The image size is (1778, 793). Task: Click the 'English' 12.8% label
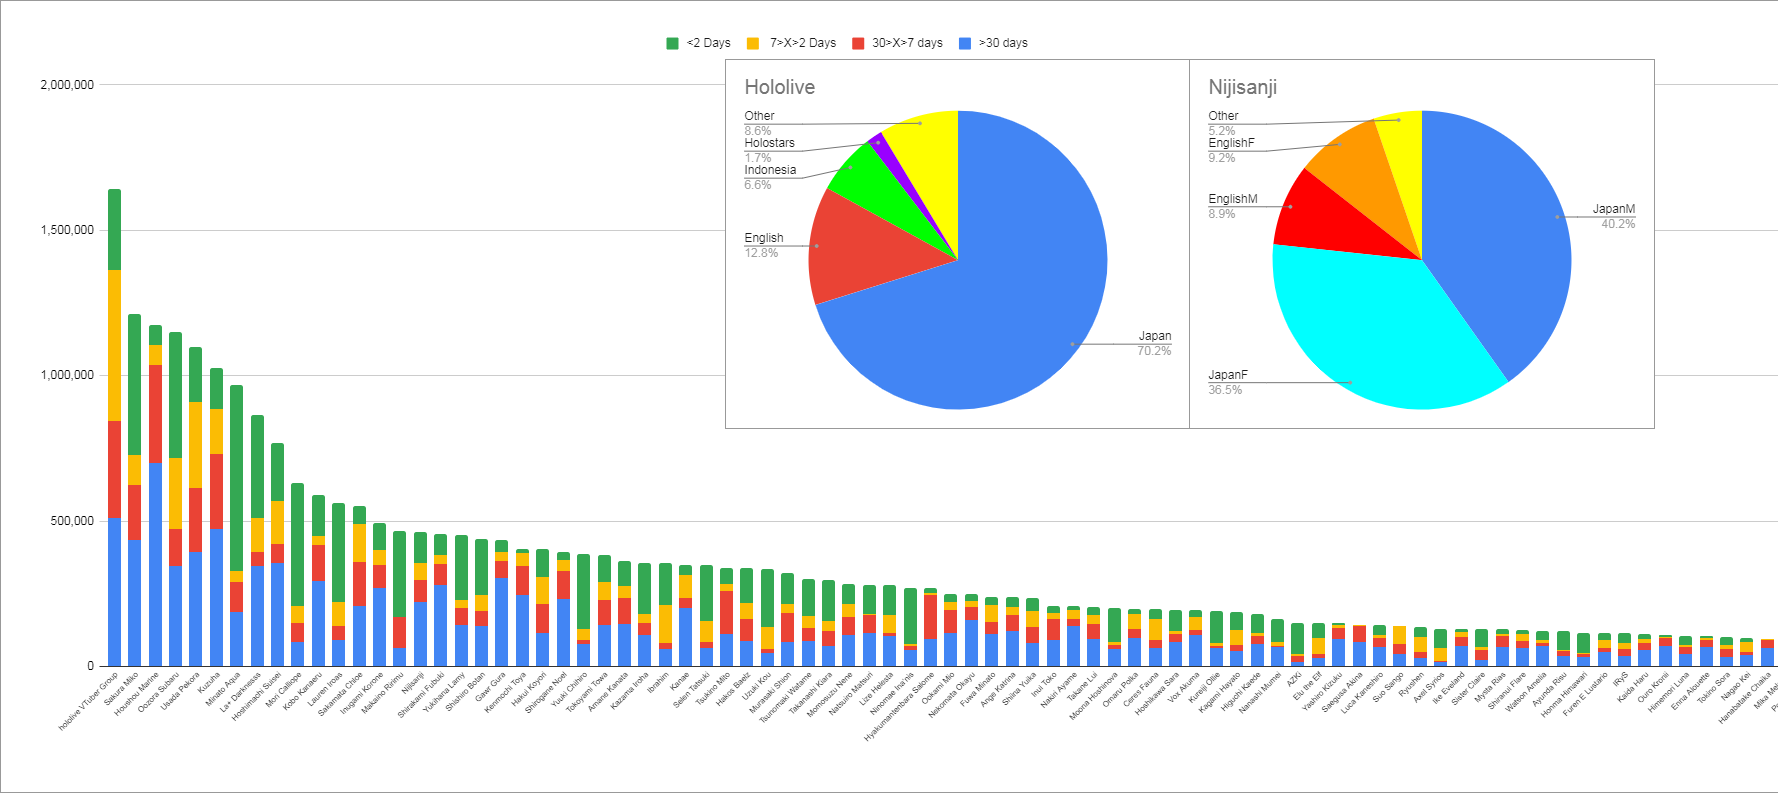click(x=763, y=245)
